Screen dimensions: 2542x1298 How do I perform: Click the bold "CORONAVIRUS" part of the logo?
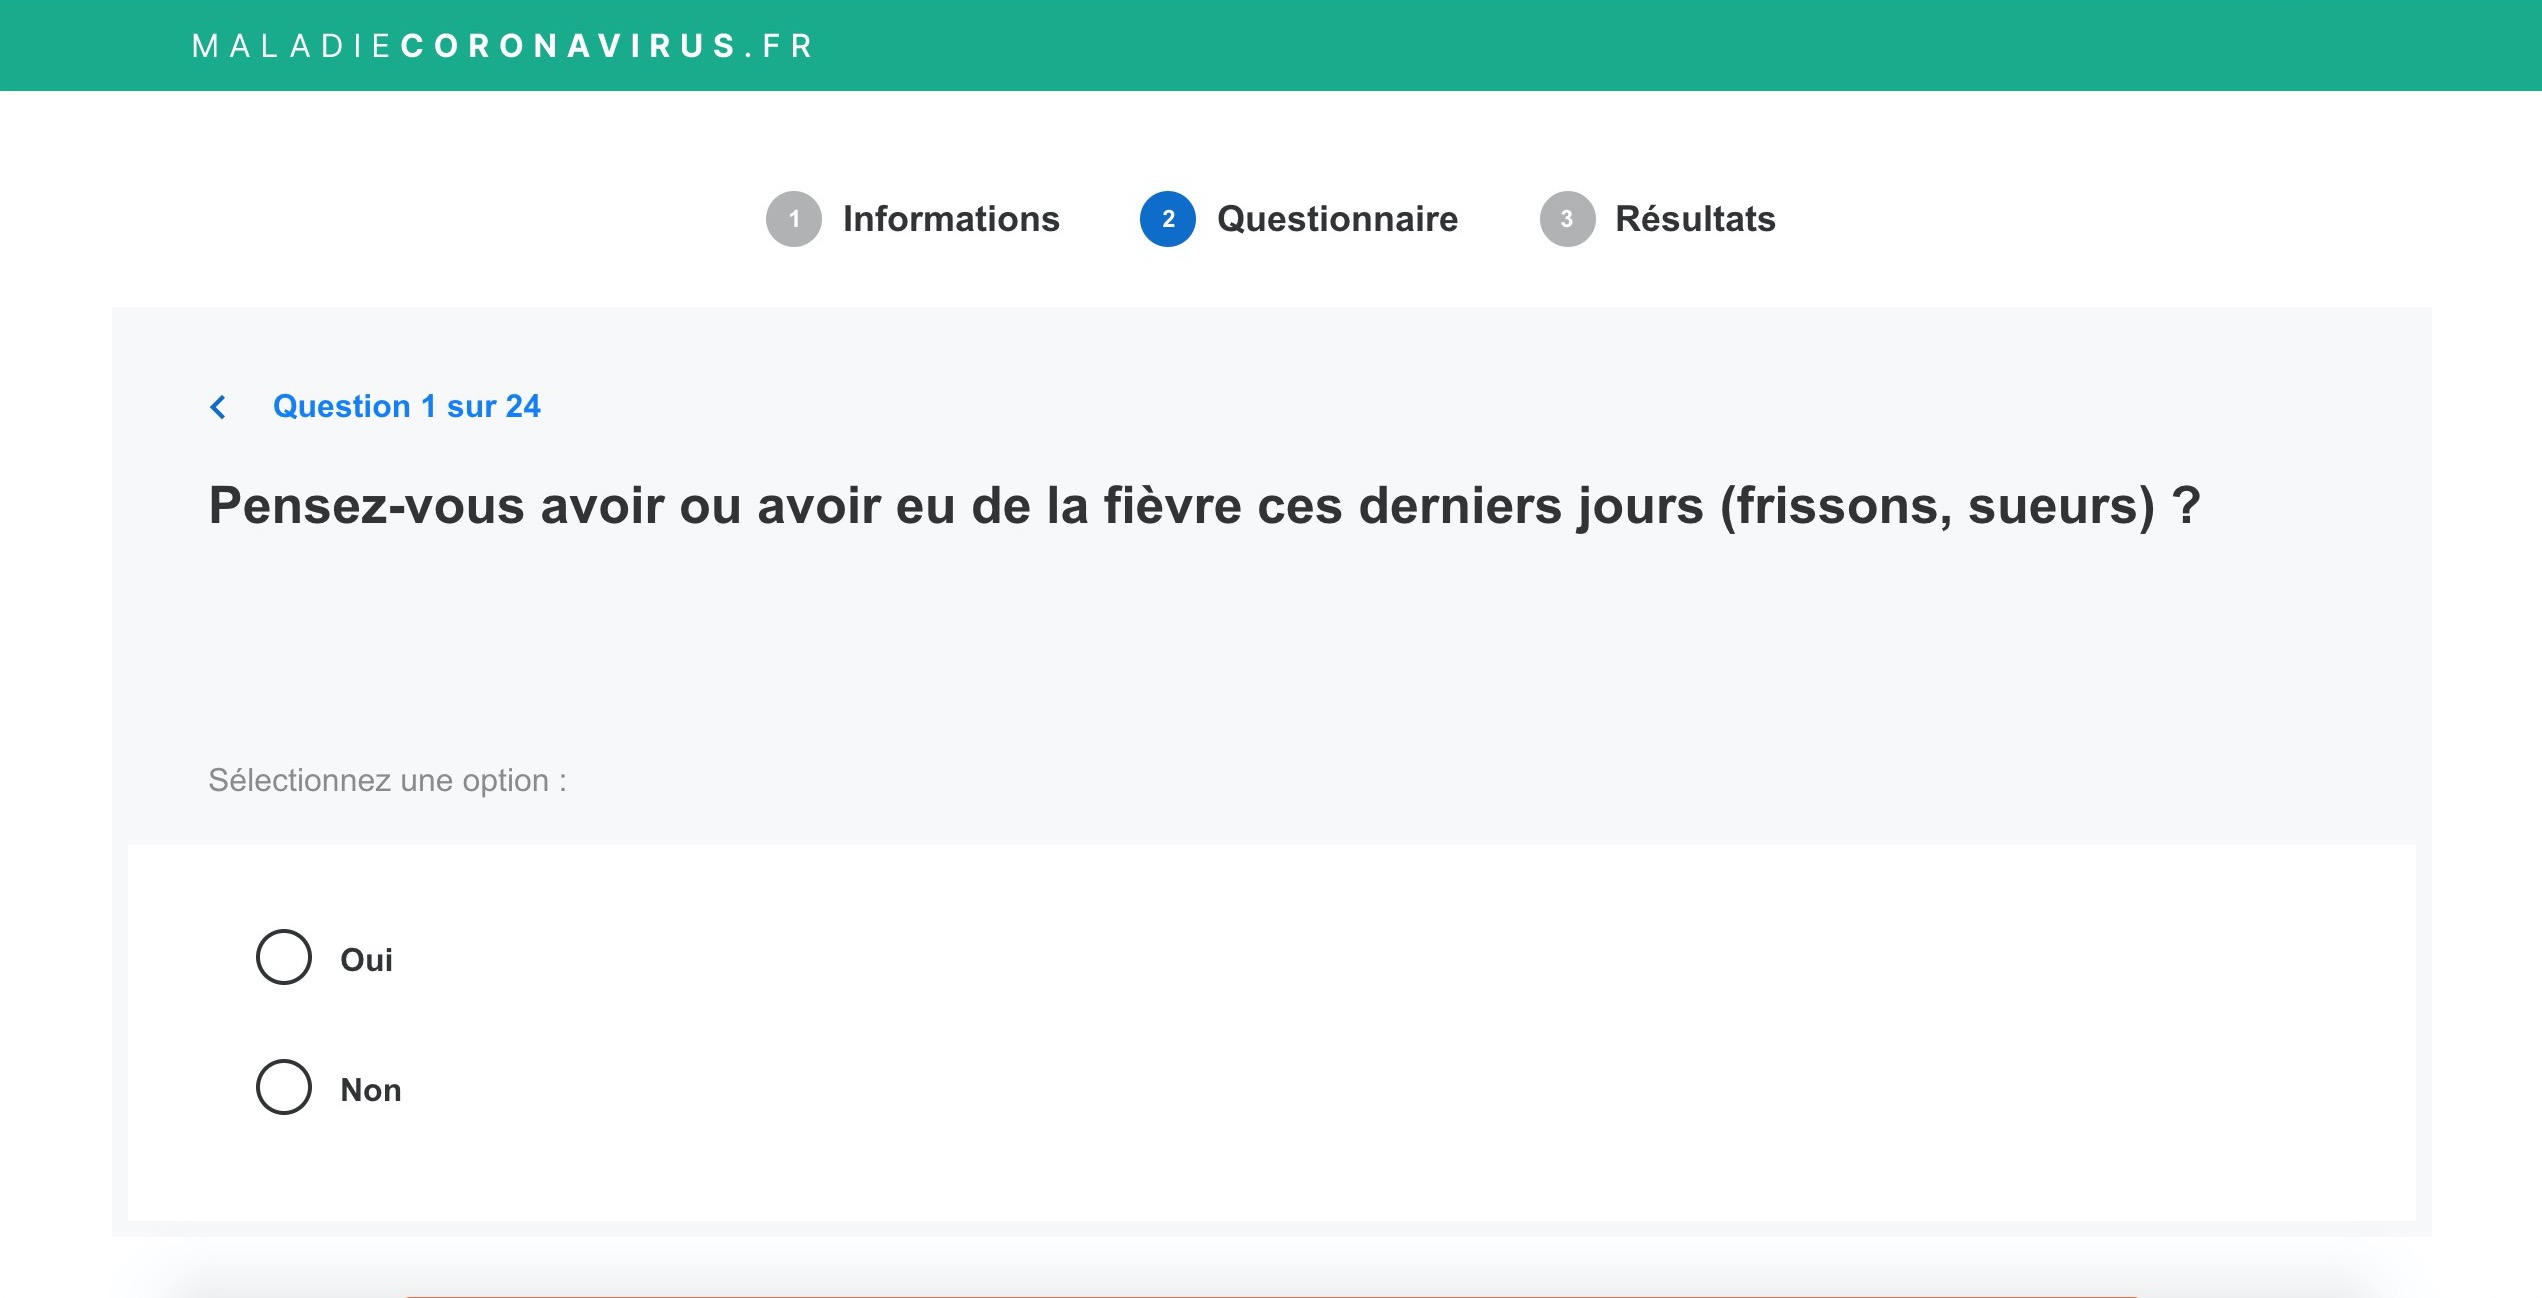tap(568, 46)
